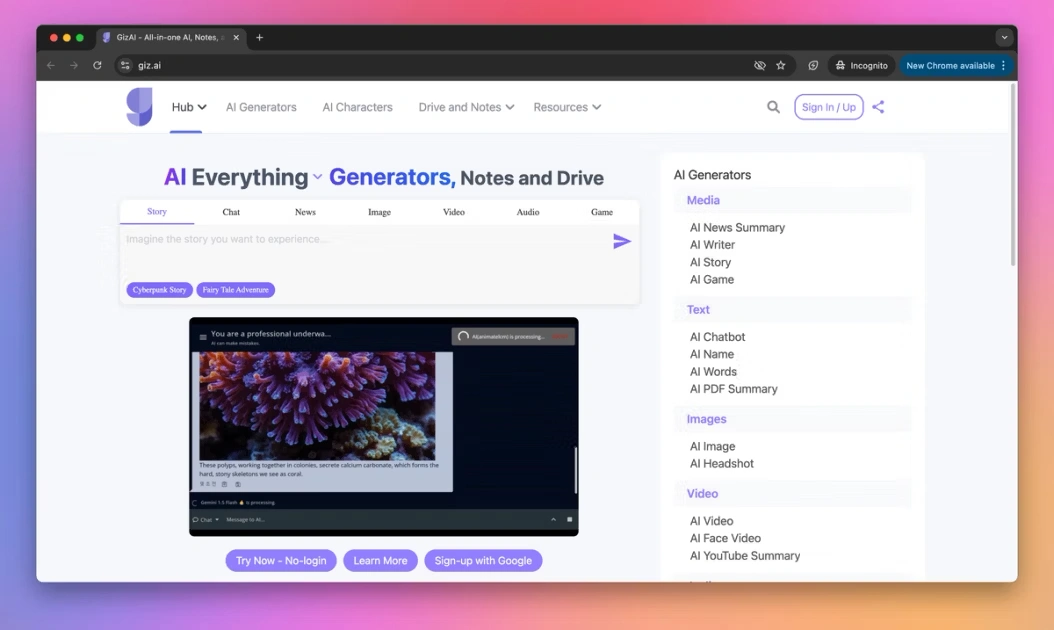
Task: Expand the Hub dropdown menu
Action: [186, 106]
